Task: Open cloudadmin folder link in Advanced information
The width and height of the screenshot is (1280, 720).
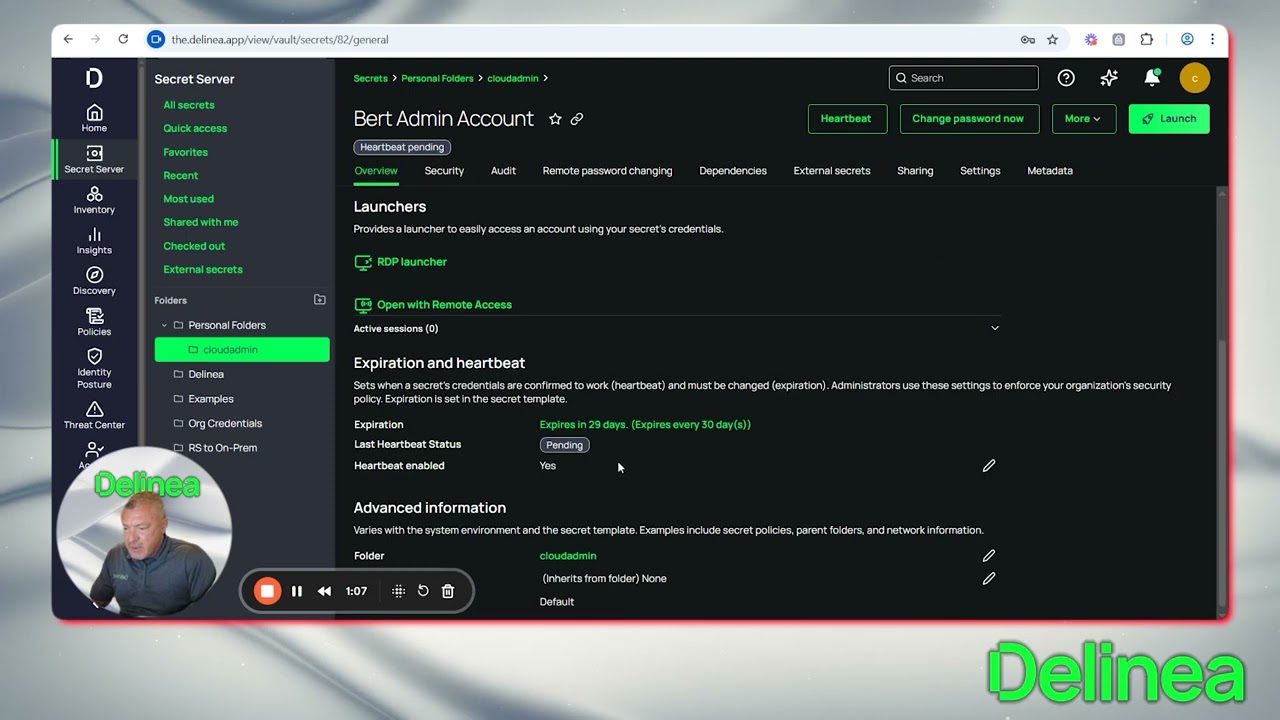Action: tap(568, 556)
